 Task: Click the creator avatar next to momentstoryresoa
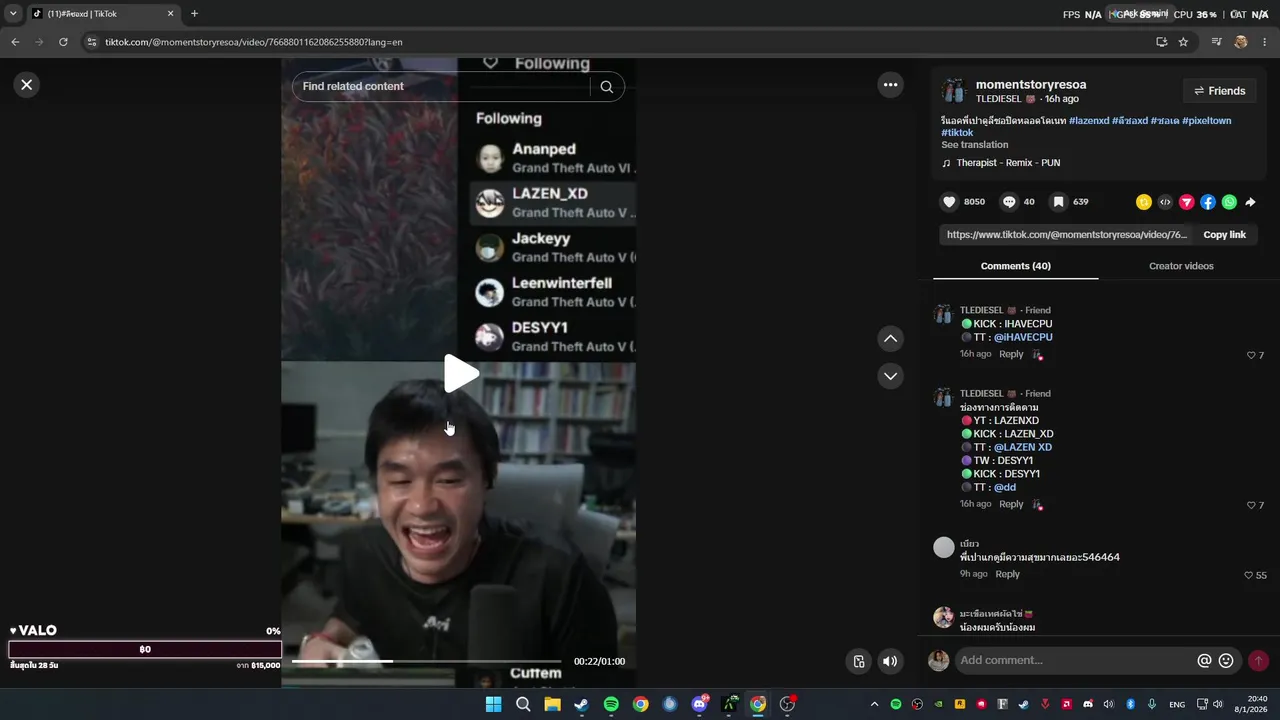(x=953, y=91)
